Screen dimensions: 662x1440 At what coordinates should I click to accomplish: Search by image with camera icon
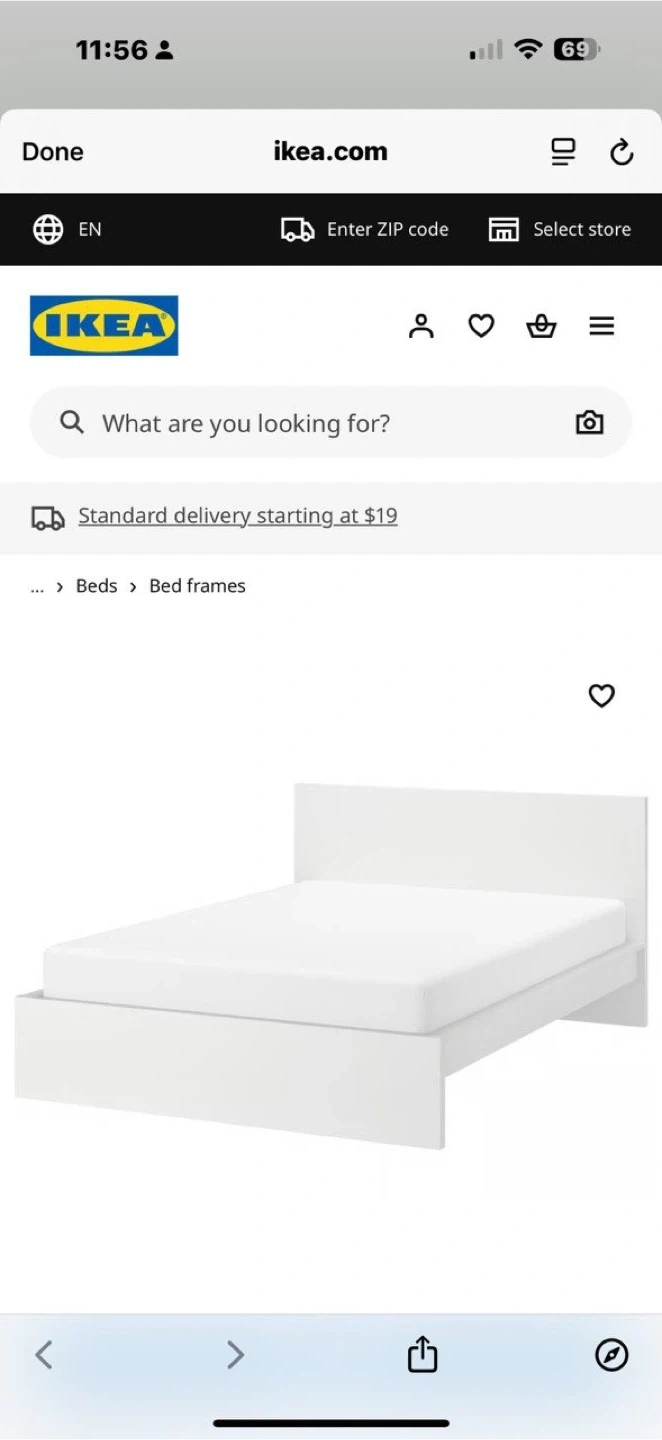point(589,423)
